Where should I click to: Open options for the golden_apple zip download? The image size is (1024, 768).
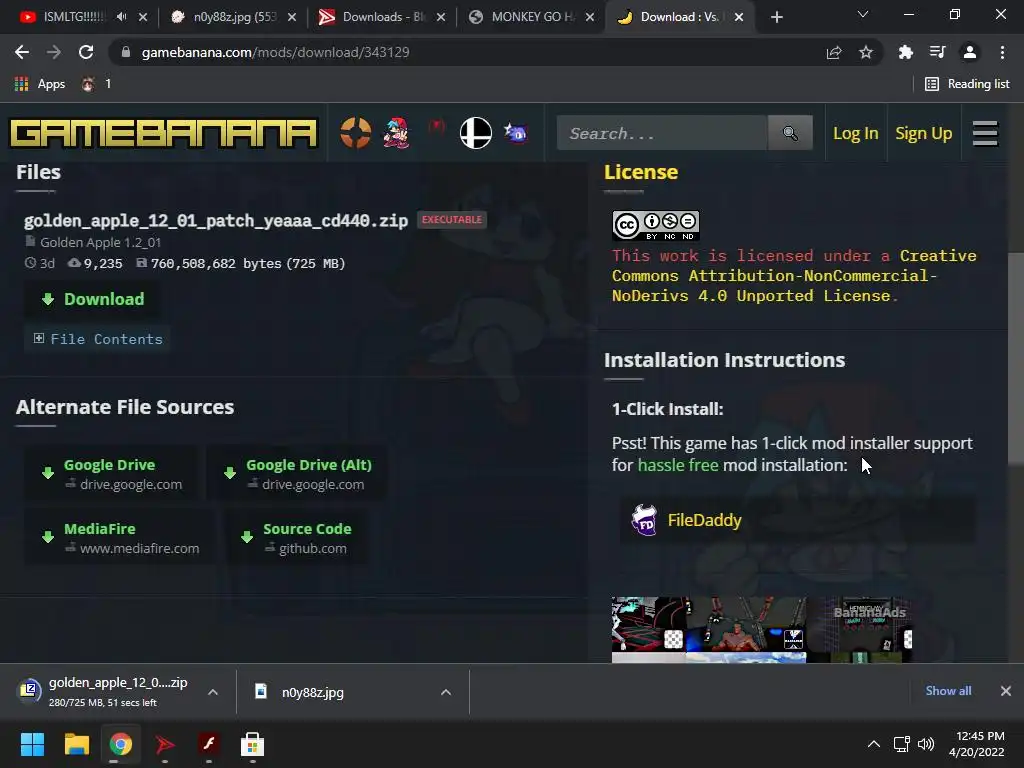[x=213, y=692]
